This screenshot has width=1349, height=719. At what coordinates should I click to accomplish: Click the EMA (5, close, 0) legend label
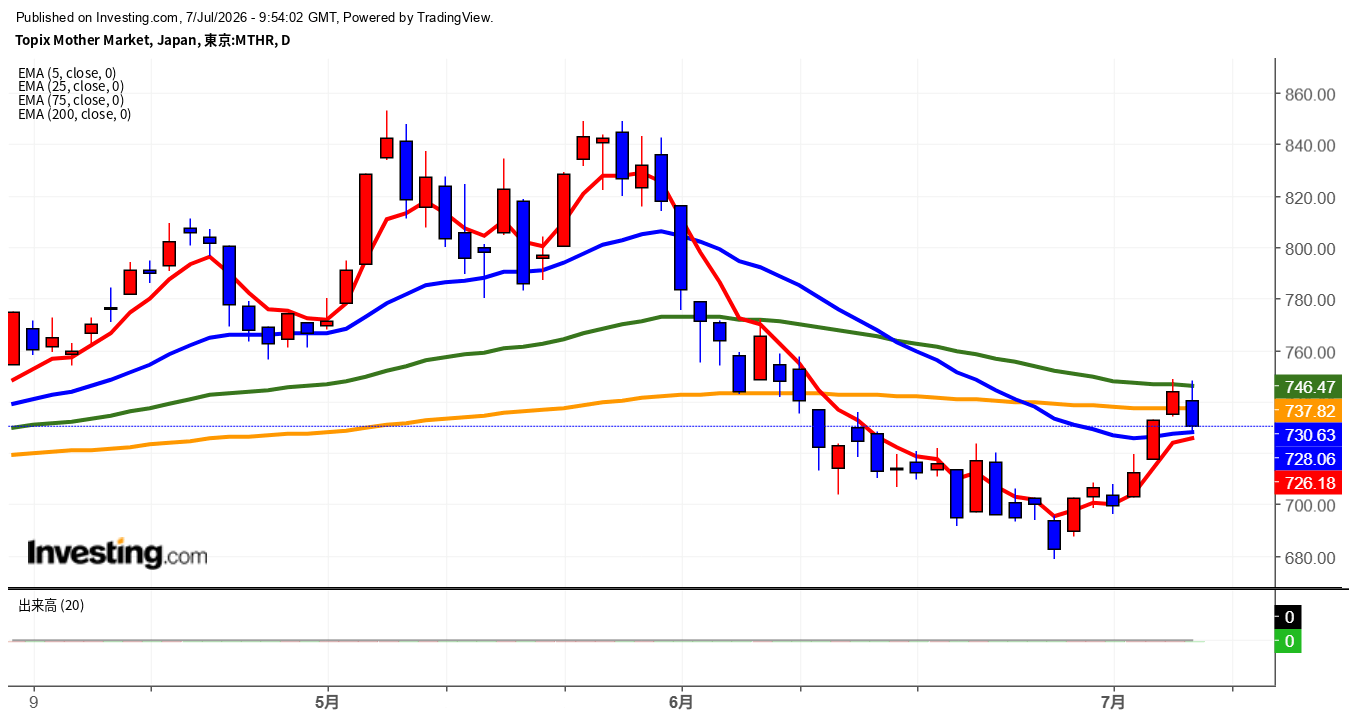point(67,73)
